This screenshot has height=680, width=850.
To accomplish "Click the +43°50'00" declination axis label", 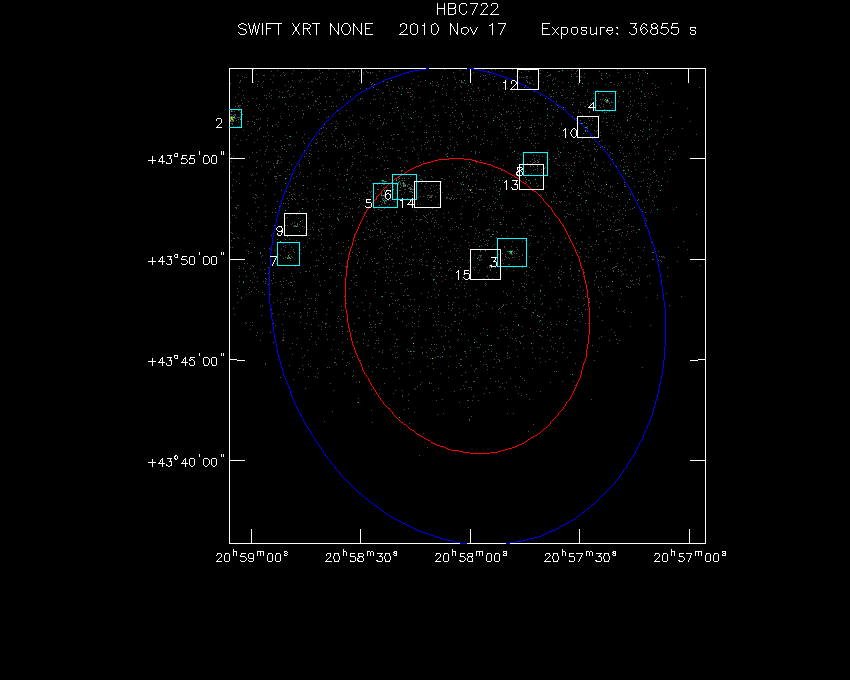I will tap(186, 260).
